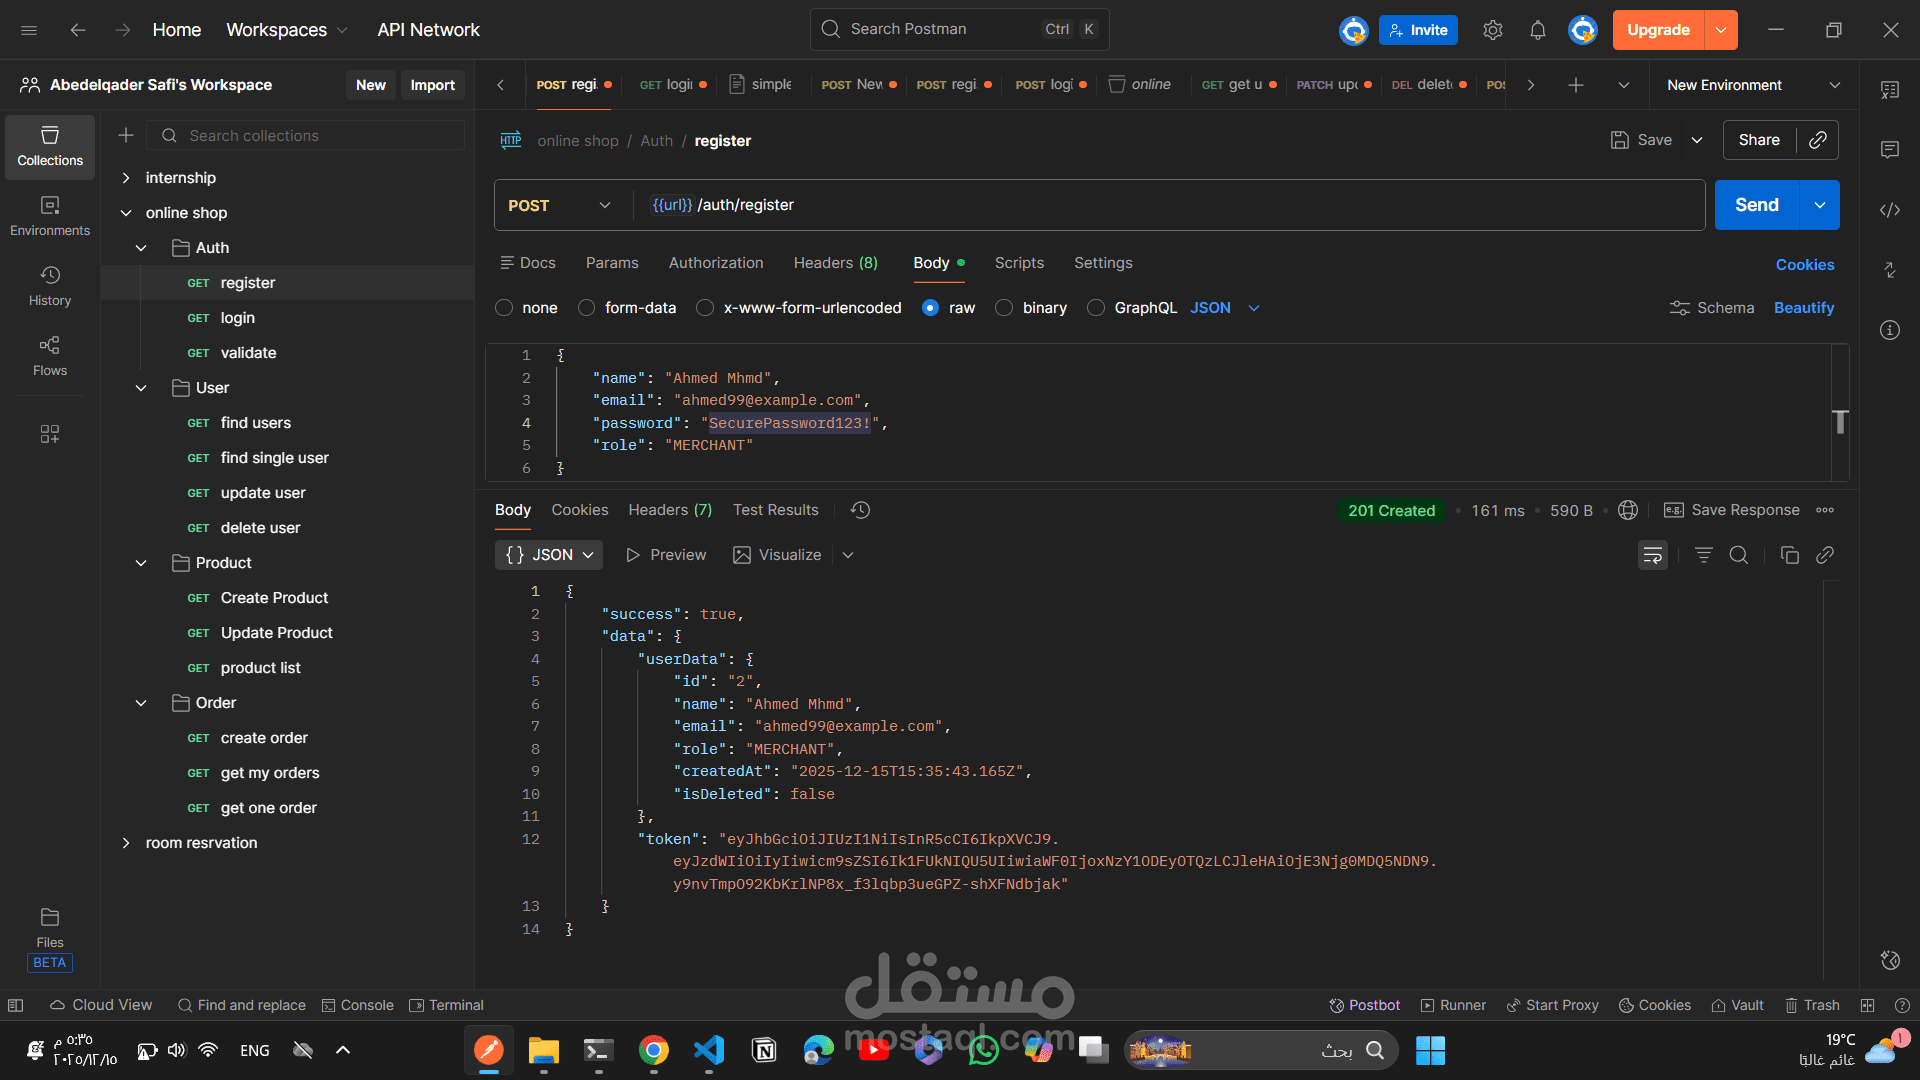Toggle word wrap in response viewer

click(1652, 555)
